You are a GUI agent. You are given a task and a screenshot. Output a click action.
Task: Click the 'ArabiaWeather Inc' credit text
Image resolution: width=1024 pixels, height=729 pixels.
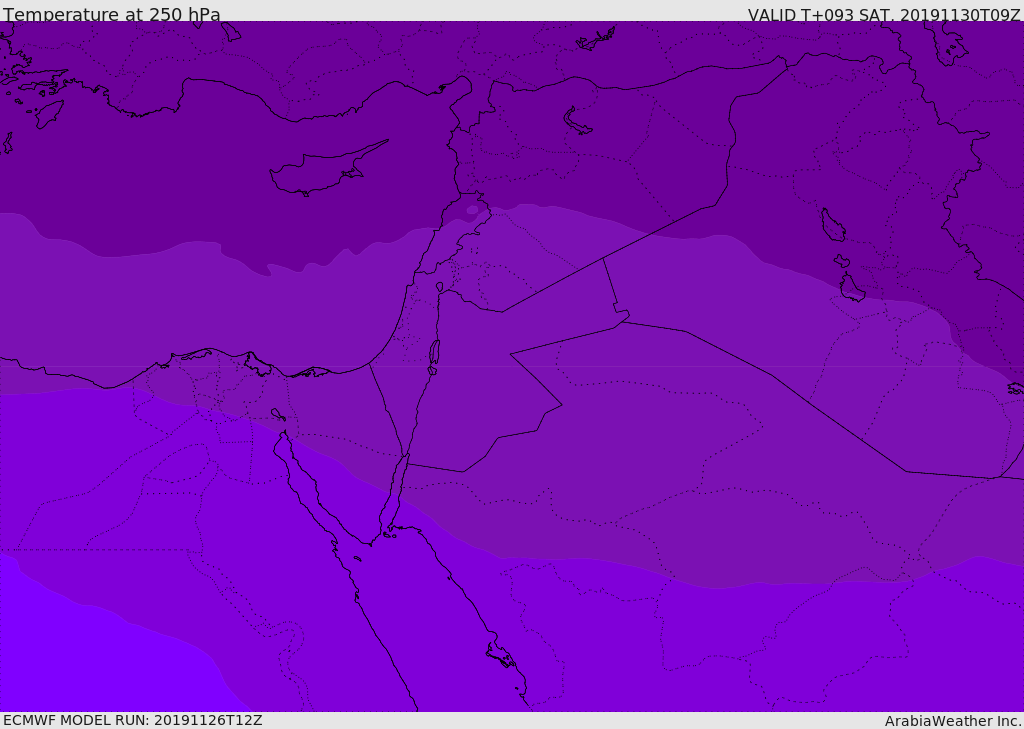[x=952, y=721]
